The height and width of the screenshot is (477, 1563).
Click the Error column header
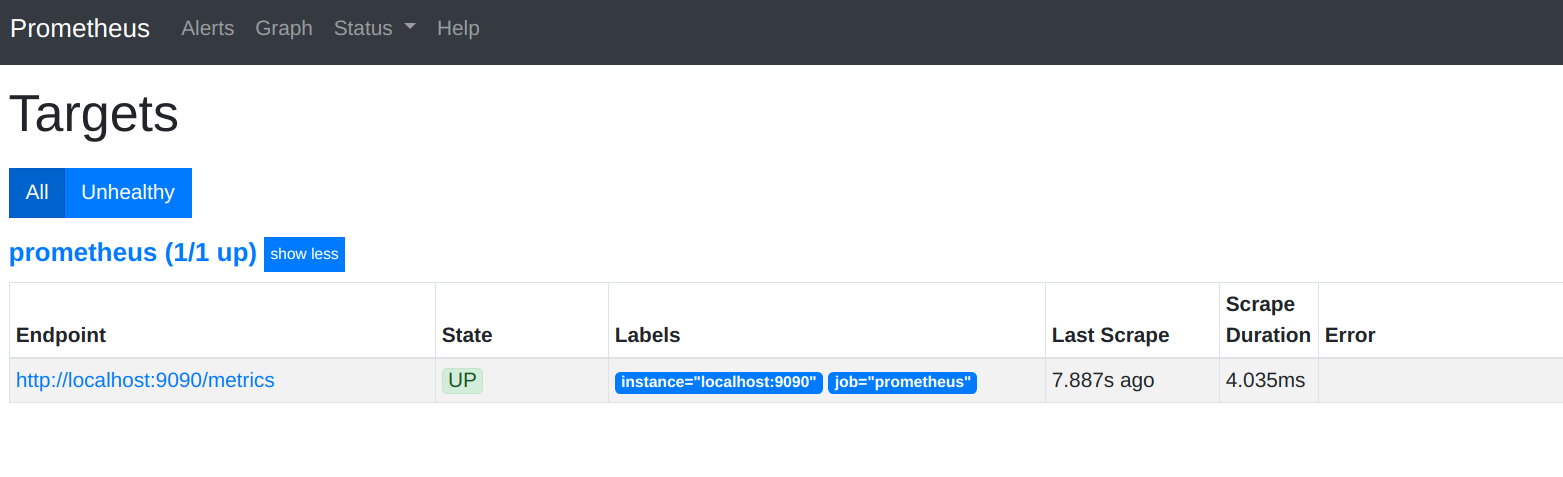tap(1350, 335)
